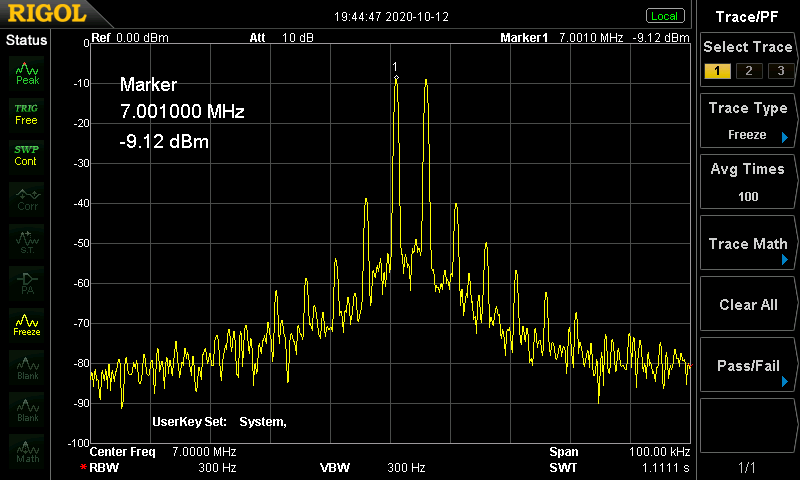Image resolution: width=800 pixels, height=480 pixels.
Task: Click the Trace/PF menu title
Action: 748,16
